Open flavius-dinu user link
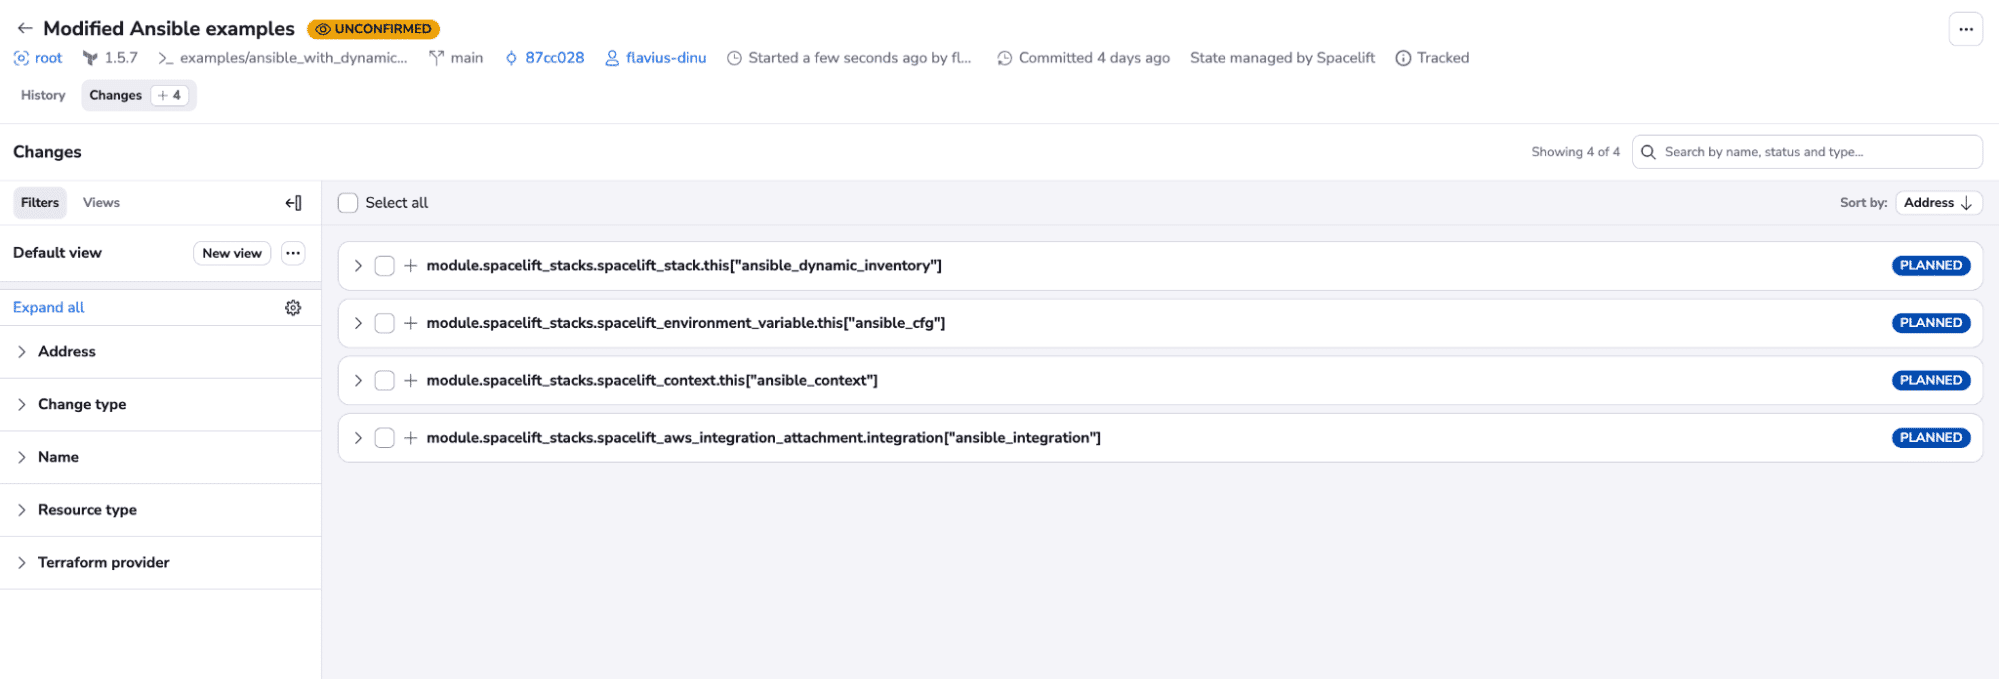 pos(666,58)
